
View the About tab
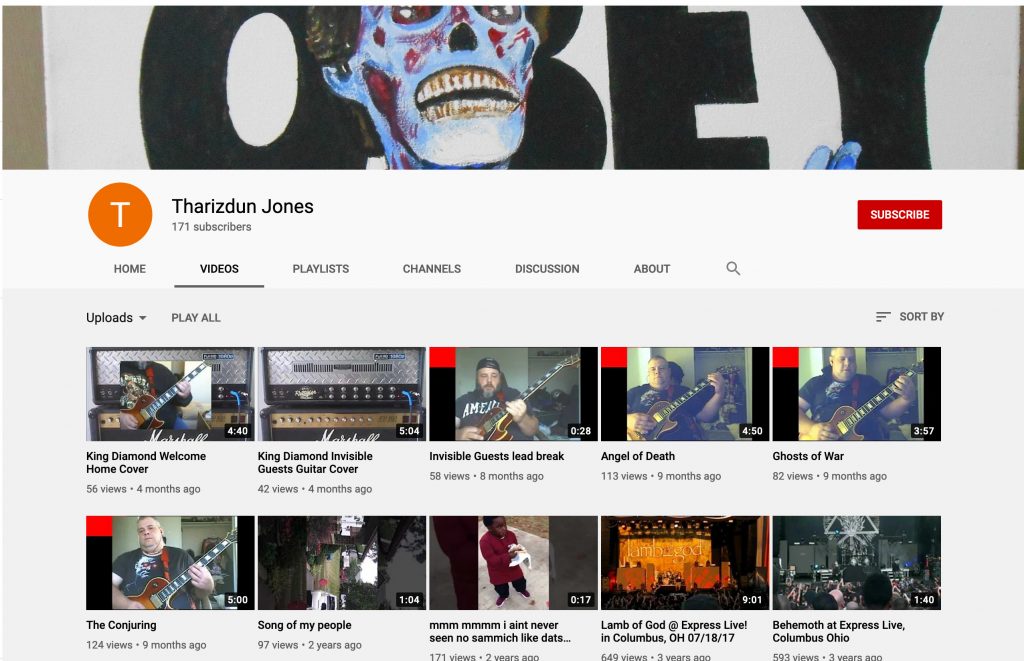(652, 268)
